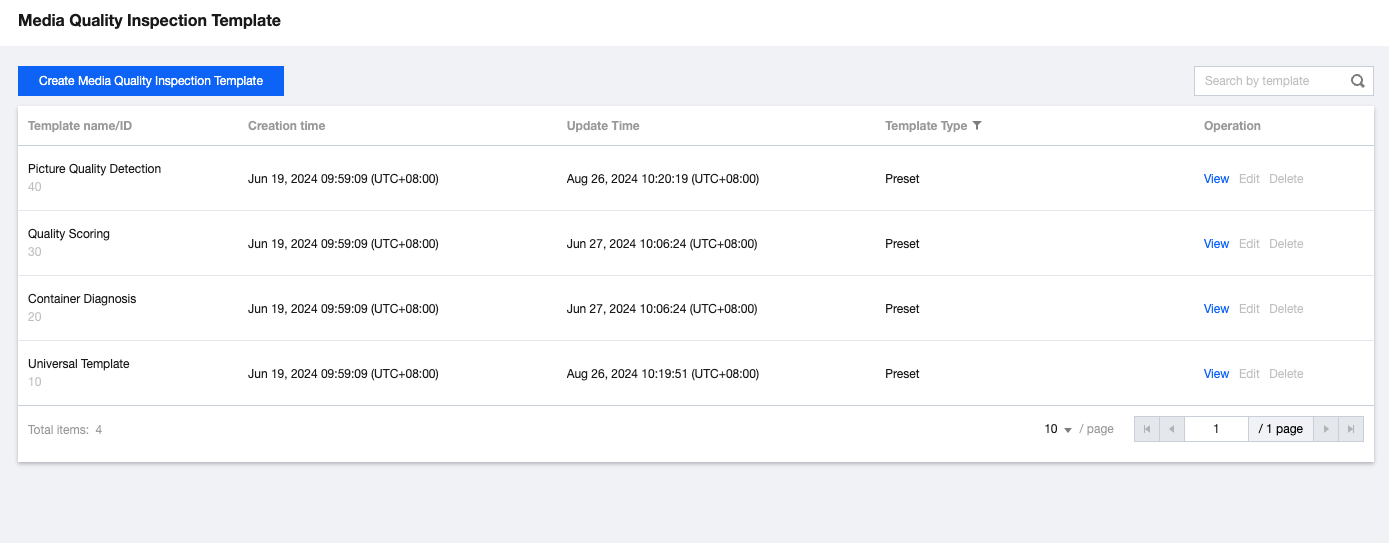Go to the next page arrow

coord(1326,429)
